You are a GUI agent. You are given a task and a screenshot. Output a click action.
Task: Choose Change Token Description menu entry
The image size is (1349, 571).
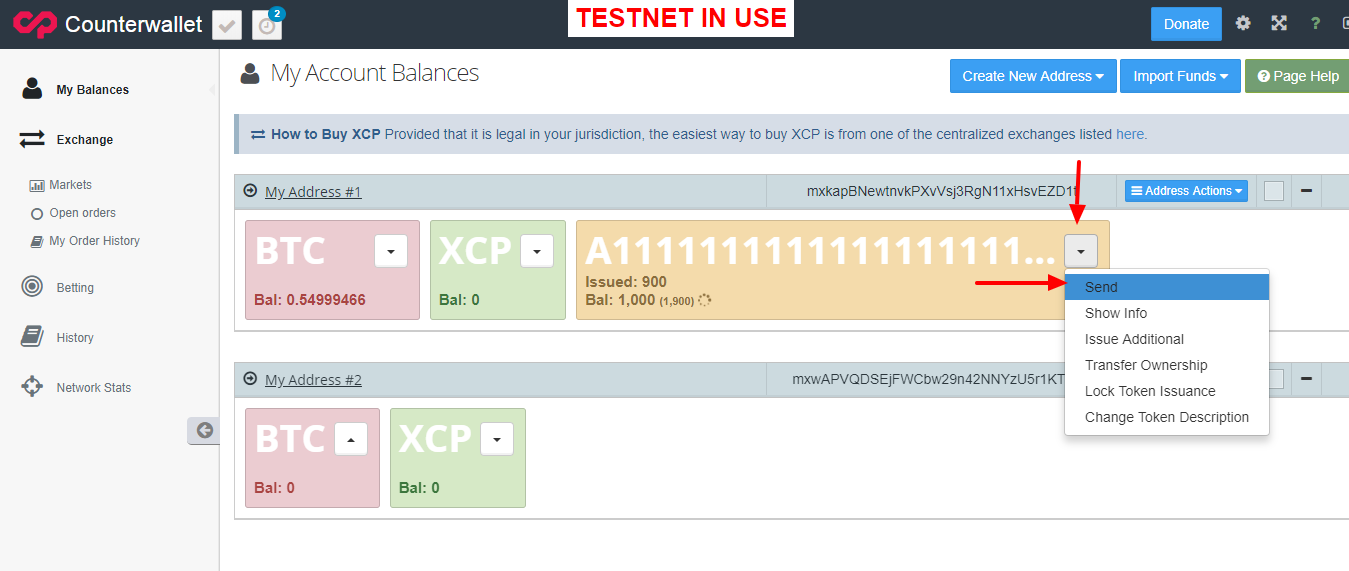1167,417
